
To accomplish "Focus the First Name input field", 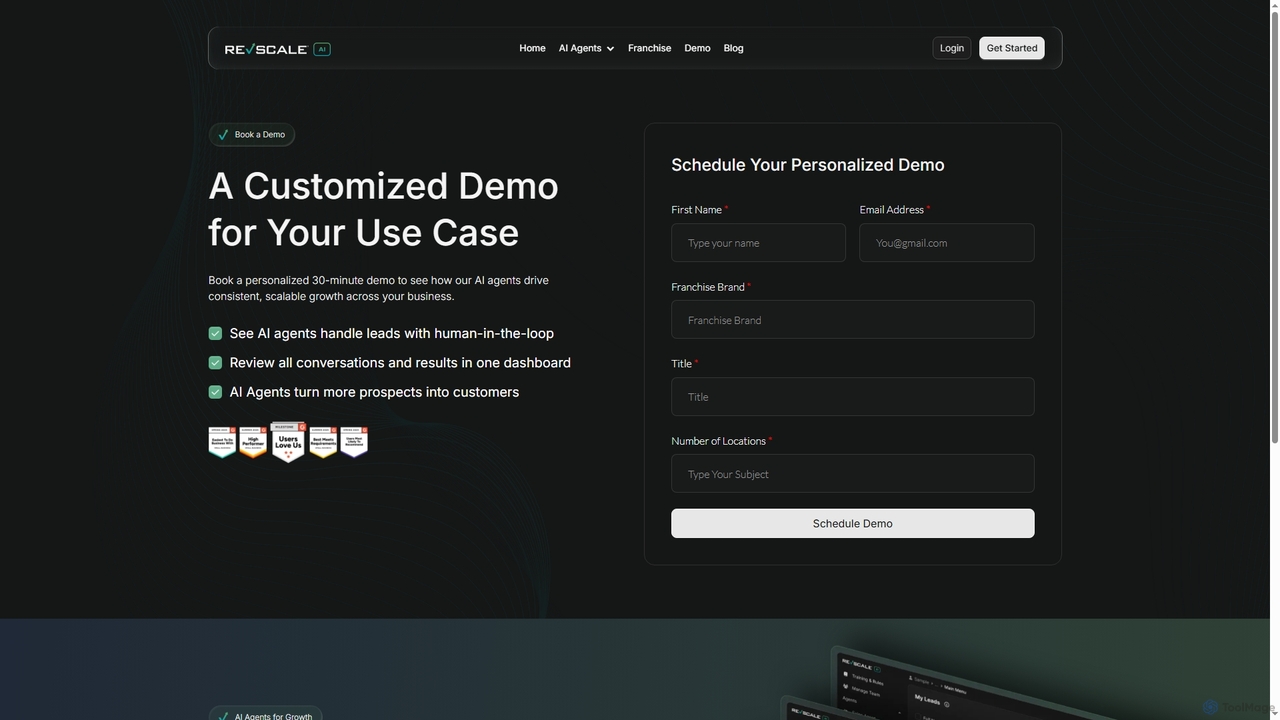I will click(x=758, y=243).
